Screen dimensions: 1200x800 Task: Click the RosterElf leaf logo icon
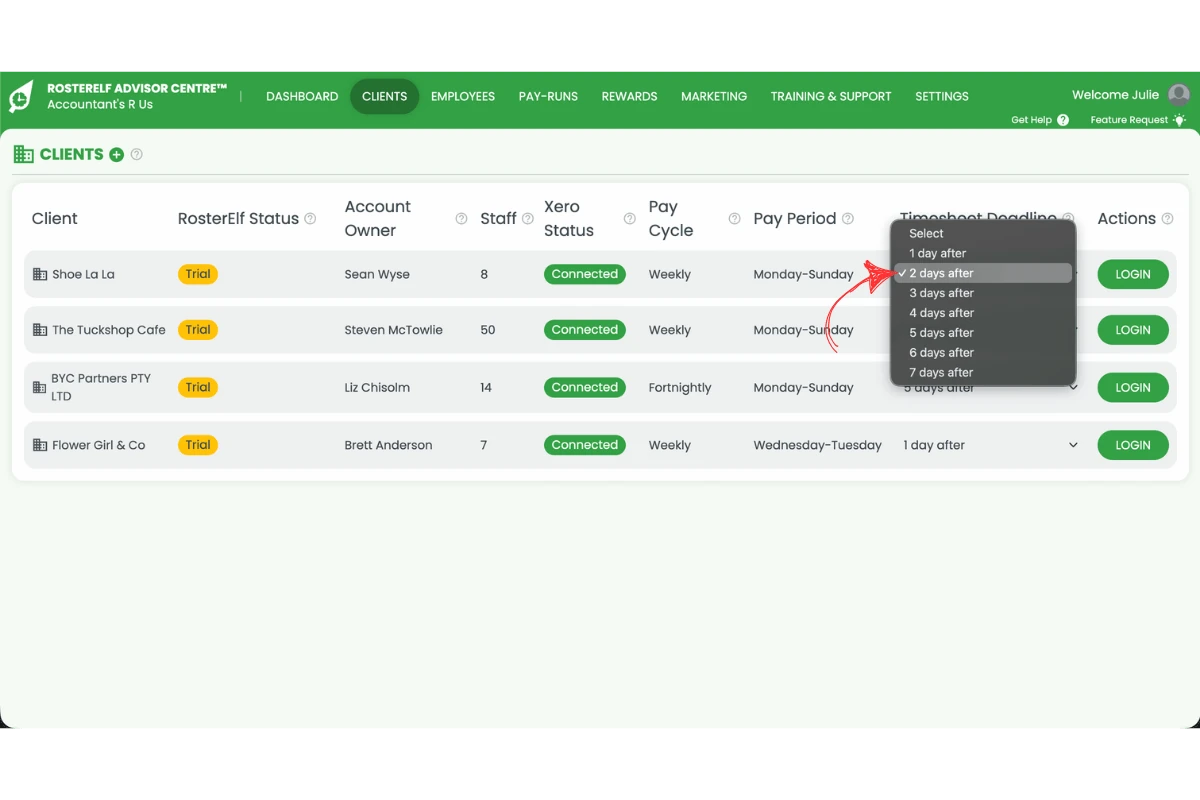(x=21, y=97)
